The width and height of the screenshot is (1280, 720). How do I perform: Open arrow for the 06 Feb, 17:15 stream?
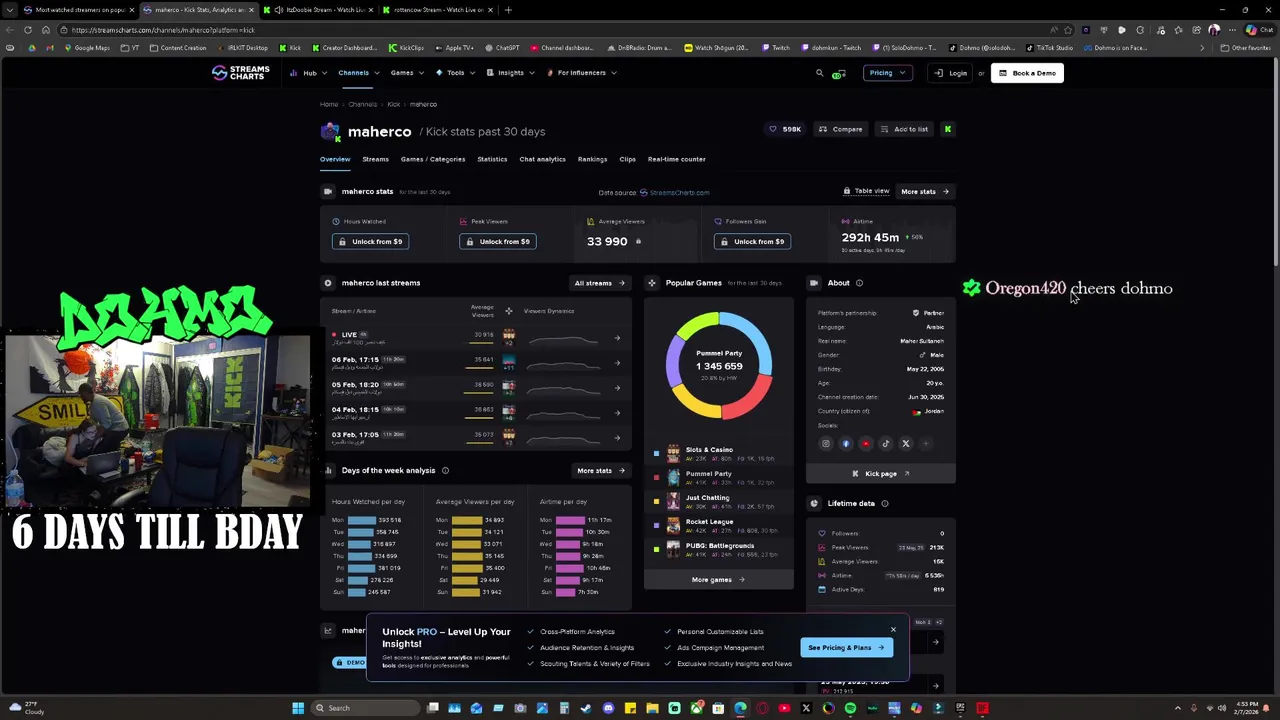(x=617, y=363)
